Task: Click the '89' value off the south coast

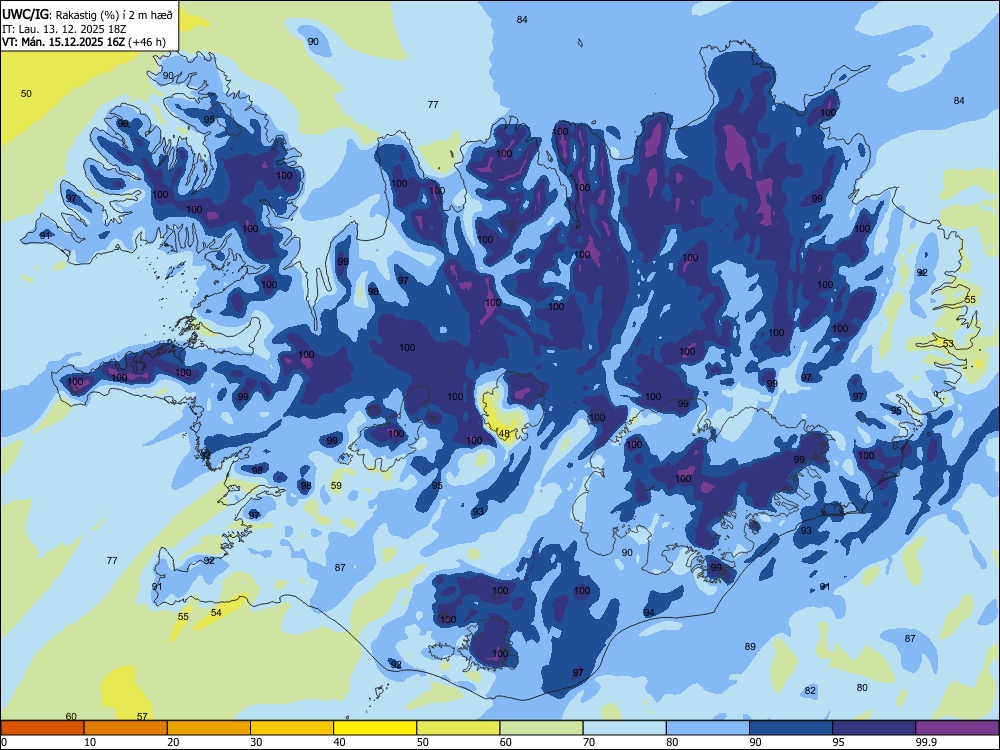Action: [750, 647]
